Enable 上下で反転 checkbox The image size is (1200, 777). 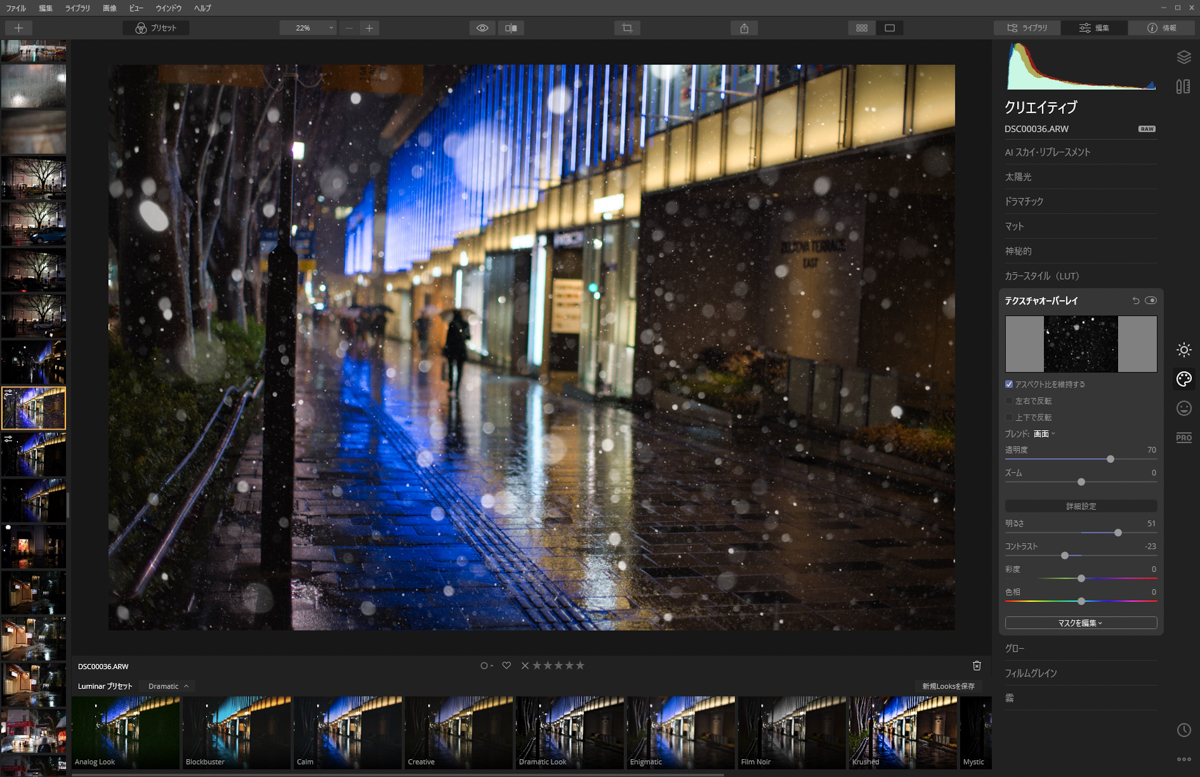point(1009,417)
